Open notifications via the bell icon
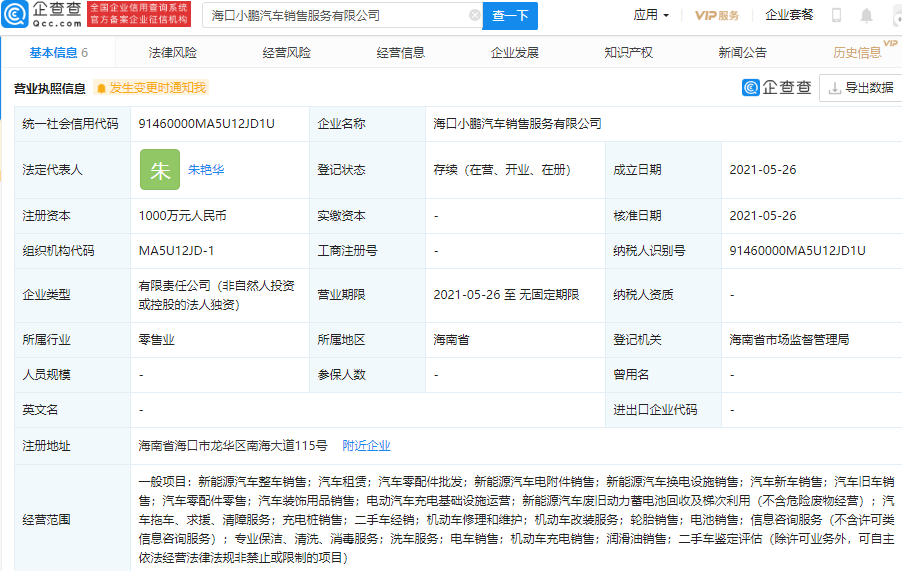This screenshot has height=571, width=902. tap(866, 15)
